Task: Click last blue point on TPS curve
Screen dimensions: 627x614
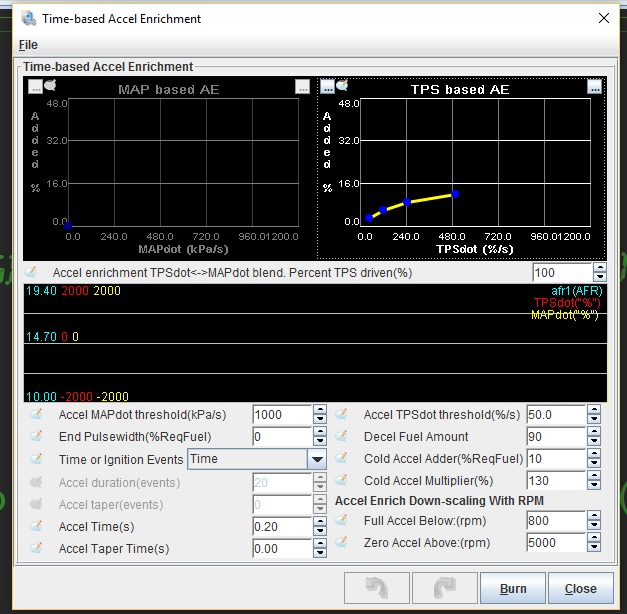Action: [455, 194]
